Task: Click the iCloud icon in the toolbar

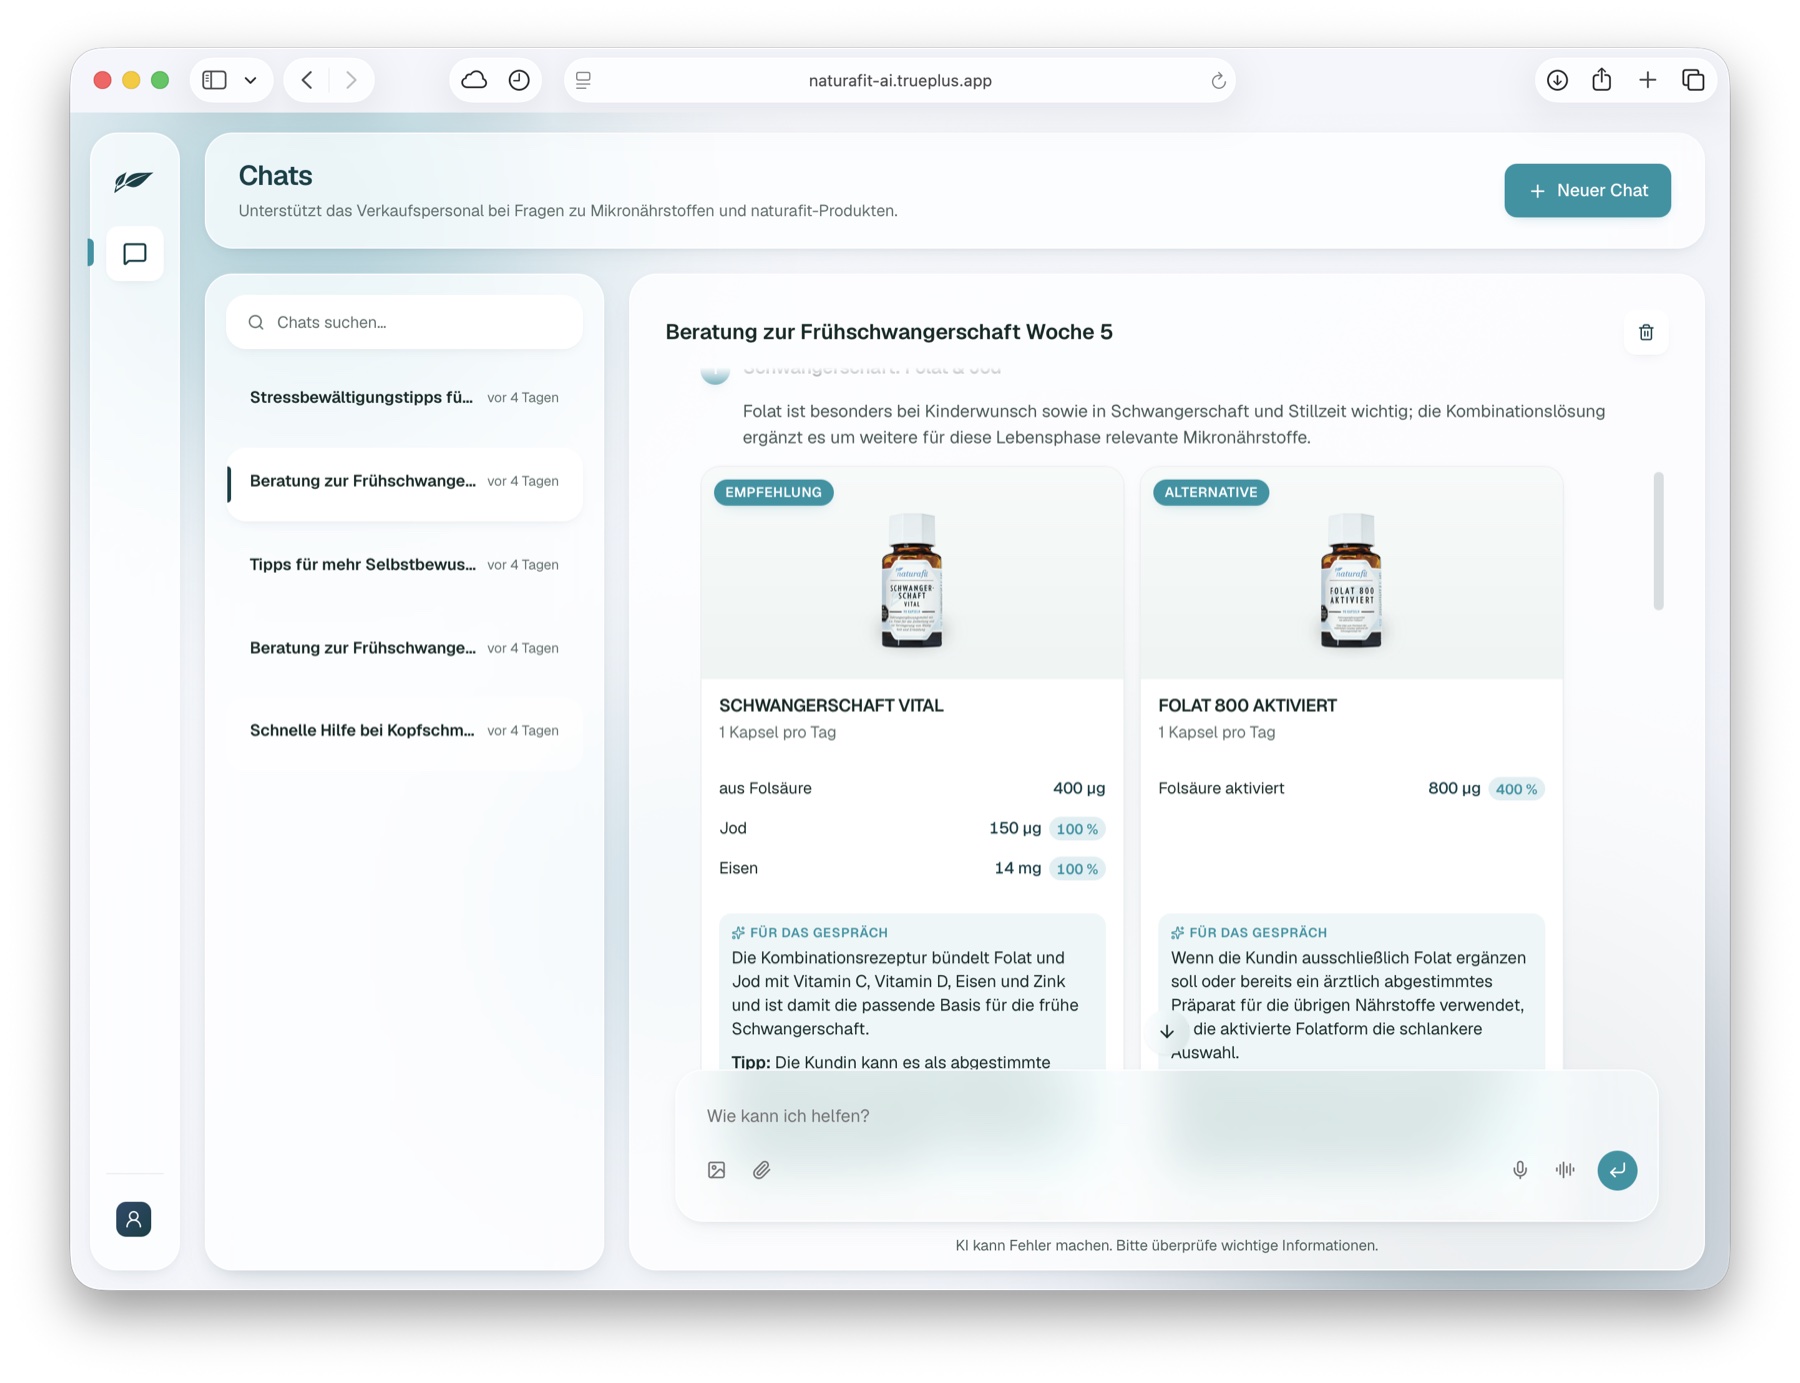Action: click(x=474, y=80)
